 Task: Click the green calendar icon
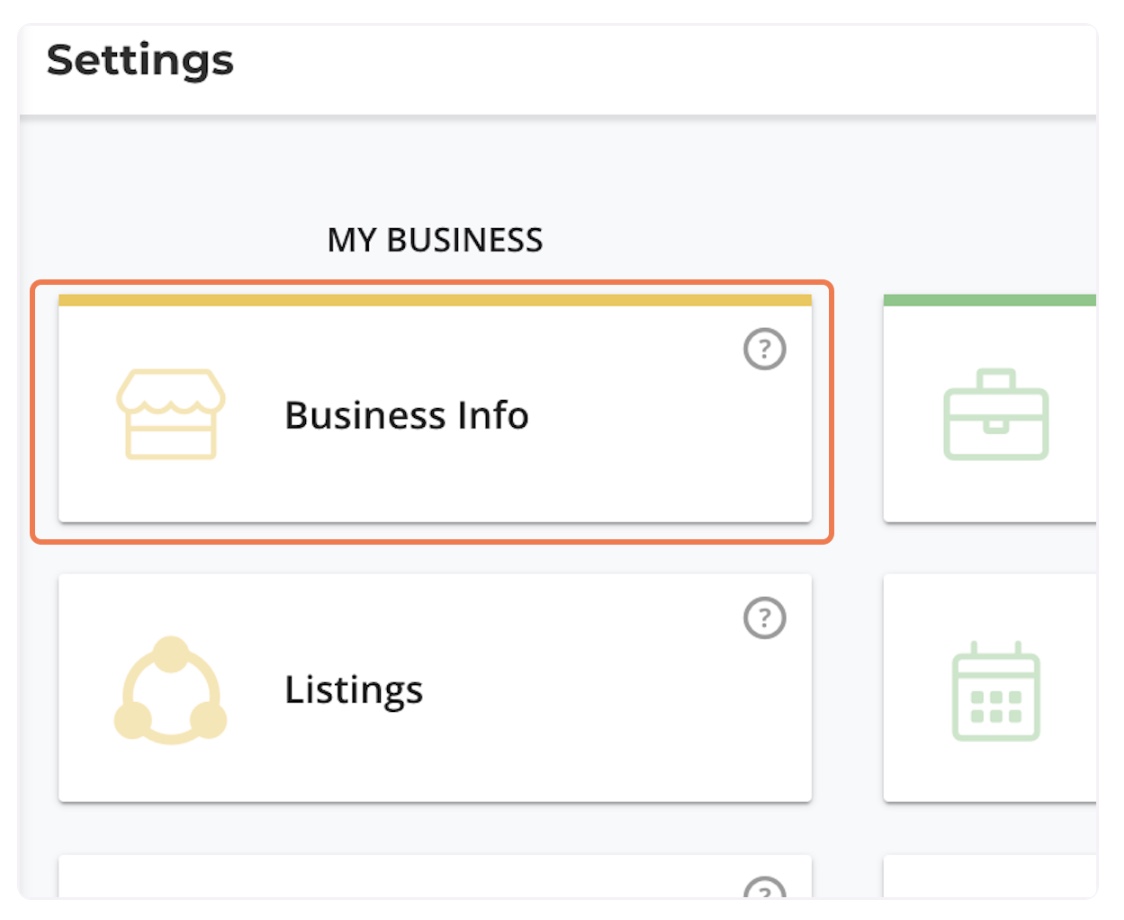coord(995,692)
